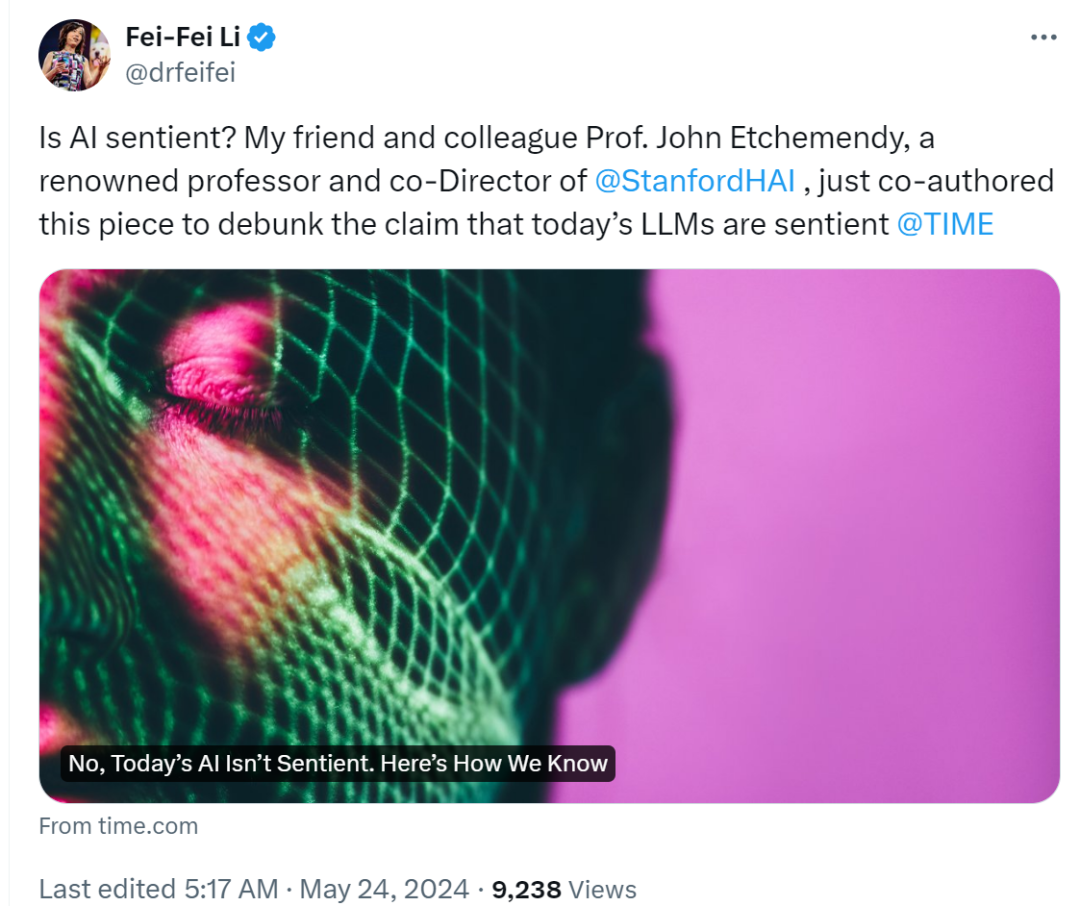The image size is (1080, 906).
Task: Open Fei-Fei Li's profile picture avatar
Action: [x=74, y=55]
